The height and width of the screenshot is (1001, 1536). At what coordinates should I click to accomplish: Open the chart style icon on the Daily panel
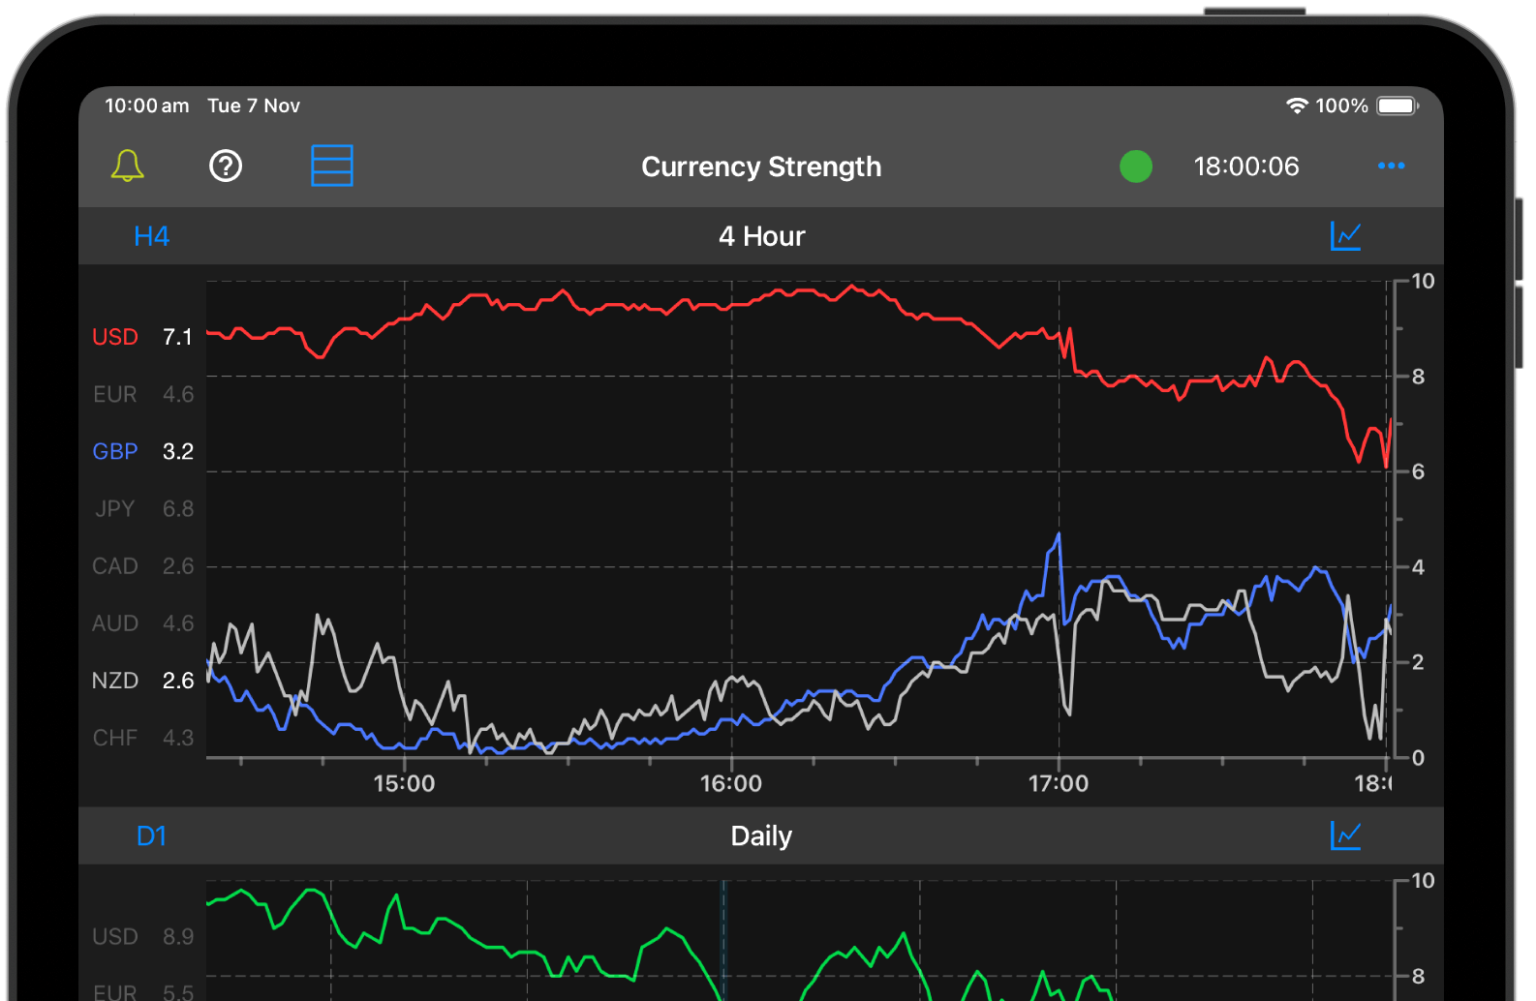1347,836
